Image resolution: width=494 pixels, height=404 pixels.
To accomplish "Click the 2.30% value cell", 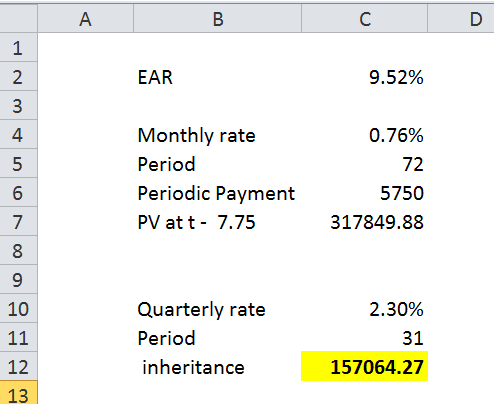I will (365, 309).
